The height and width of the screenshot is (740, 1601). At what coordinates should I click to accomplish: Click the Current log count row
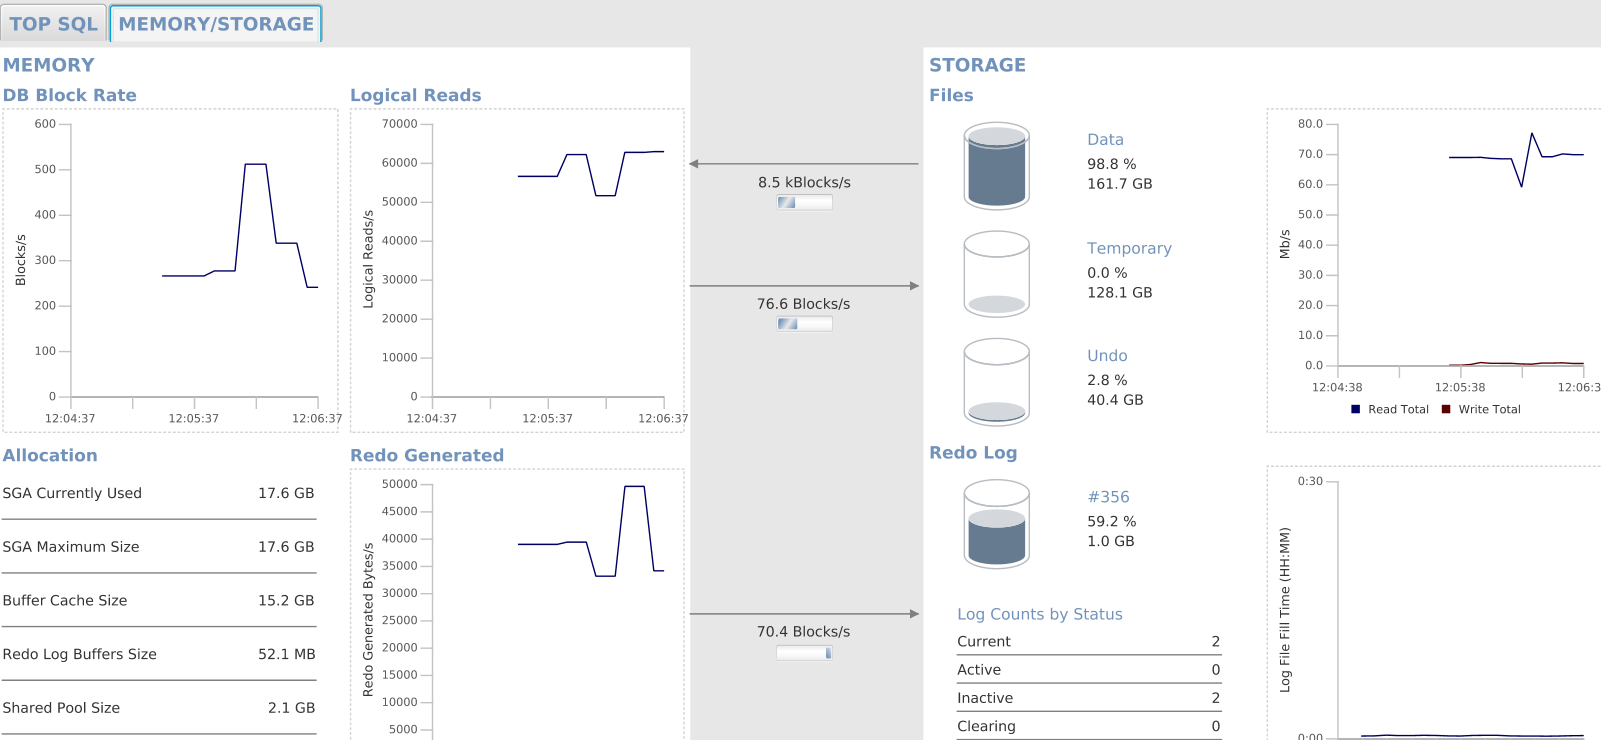[1089, 642]
